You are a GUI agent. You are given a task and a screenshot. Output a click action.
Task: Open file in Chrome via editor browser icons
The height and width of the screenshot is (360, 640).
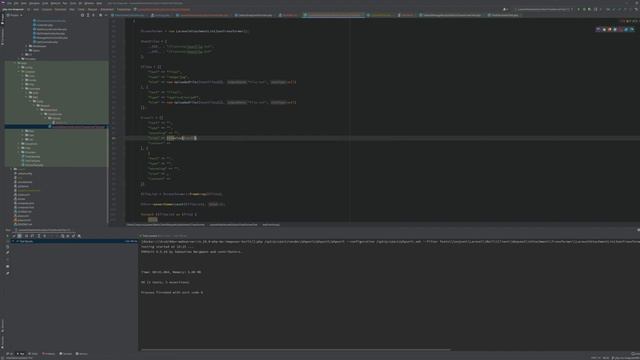604,29
